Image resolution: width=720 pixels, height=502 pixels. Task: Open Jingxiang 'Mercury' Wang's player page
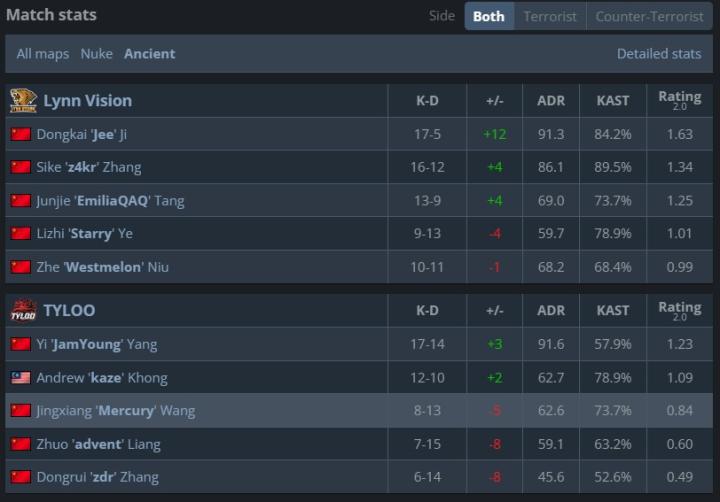pyautogui.click(x=115, y=411)
